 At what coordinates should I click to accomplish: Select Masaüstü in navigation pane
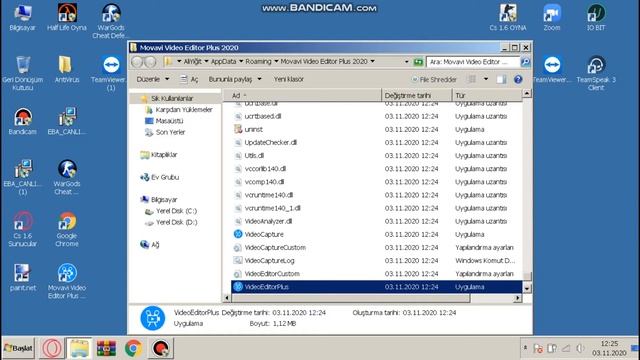(164, 121)
